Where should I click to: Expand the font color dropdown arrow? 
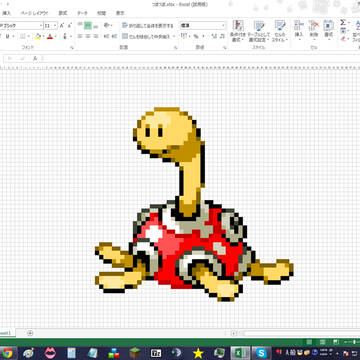(56, 36)
